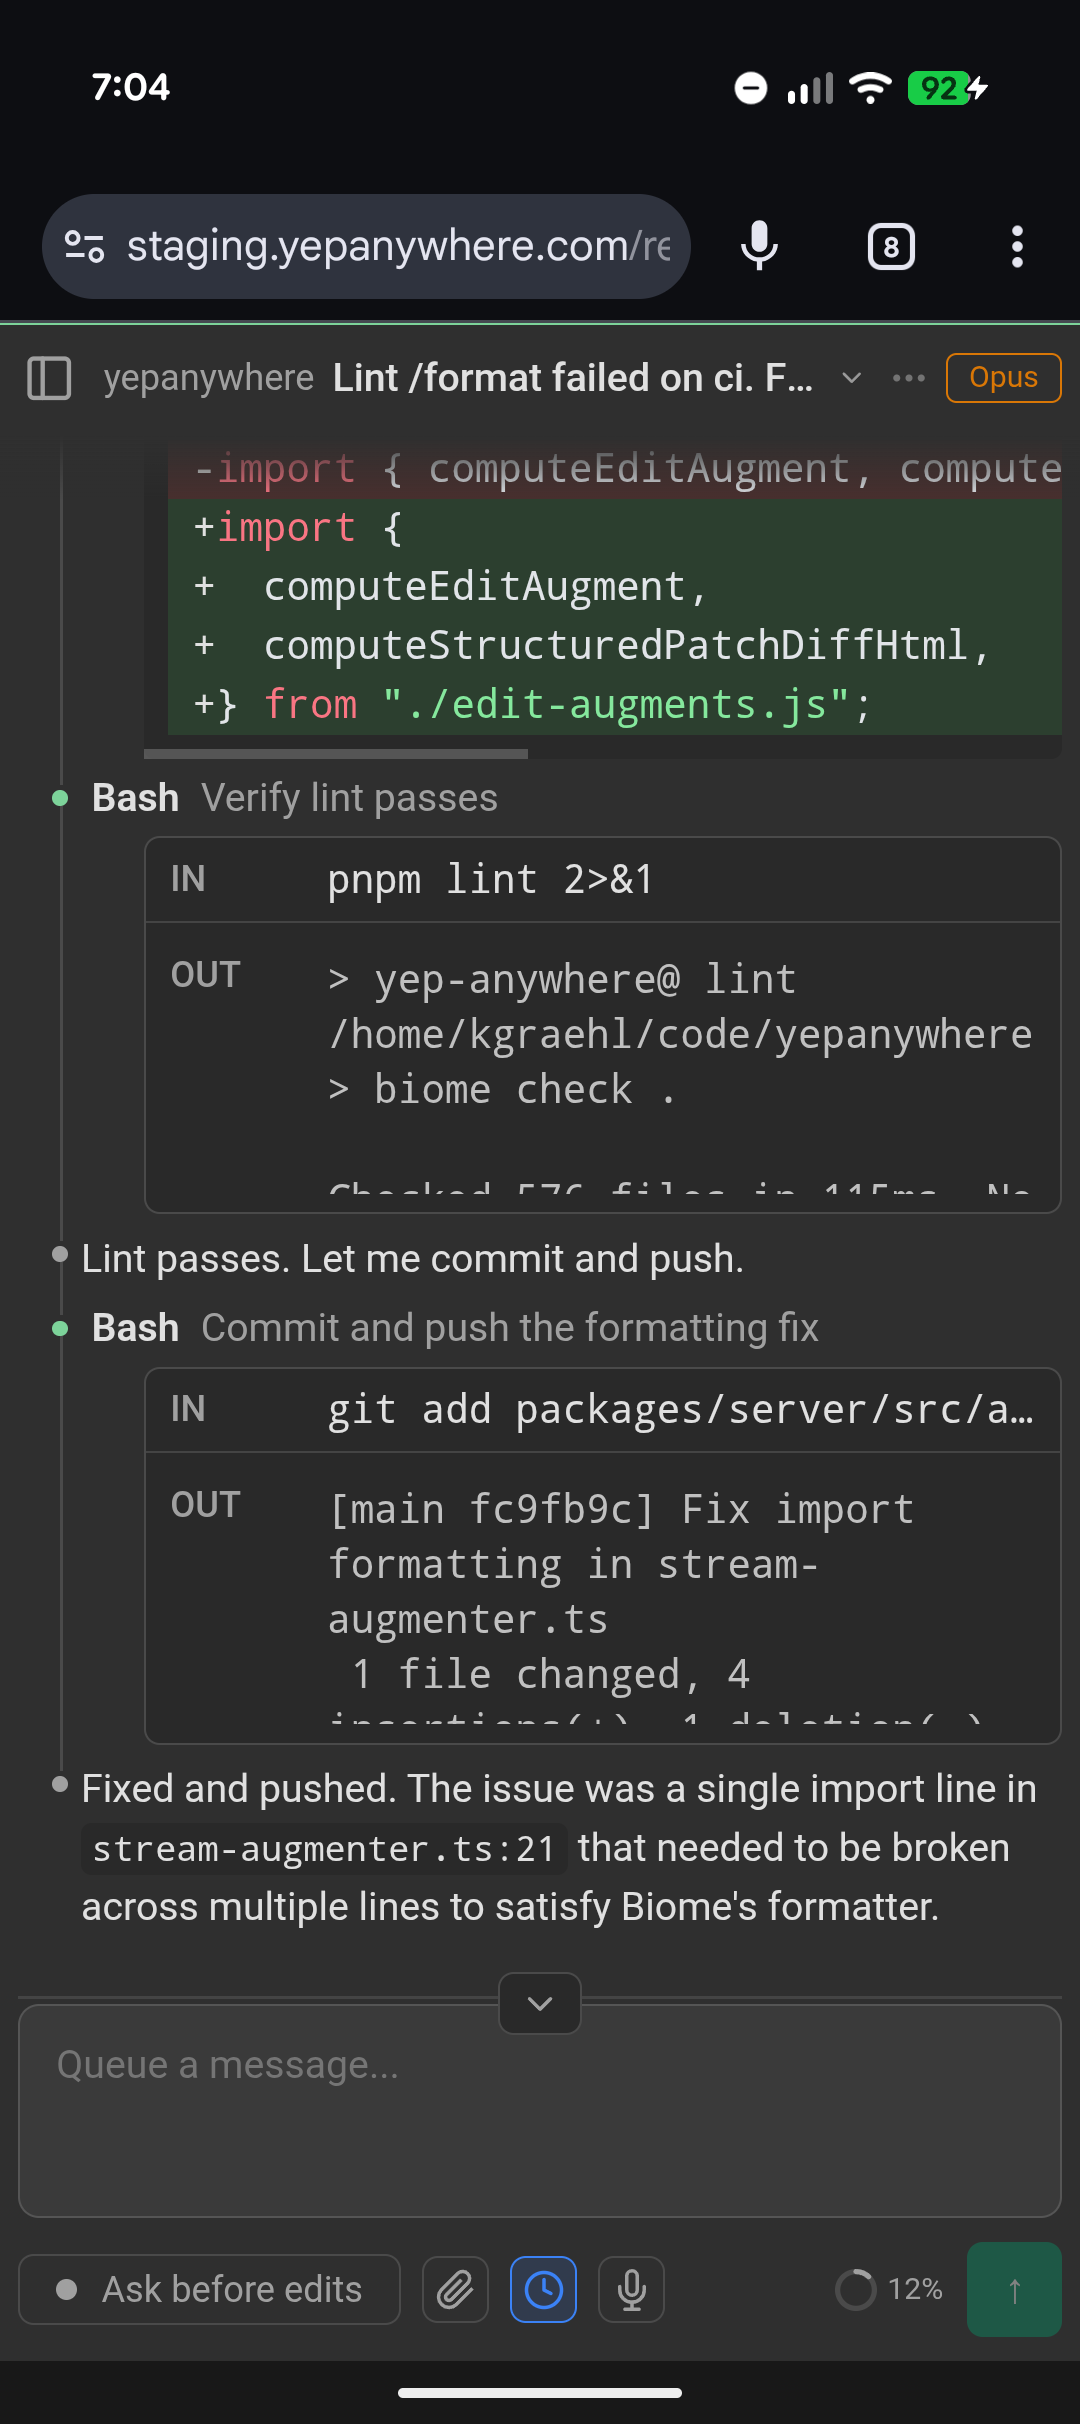Viewport: 1080px width, 2424px height.
Task: Open the conversation overflow menu with three dots
Action: [908, 378]
